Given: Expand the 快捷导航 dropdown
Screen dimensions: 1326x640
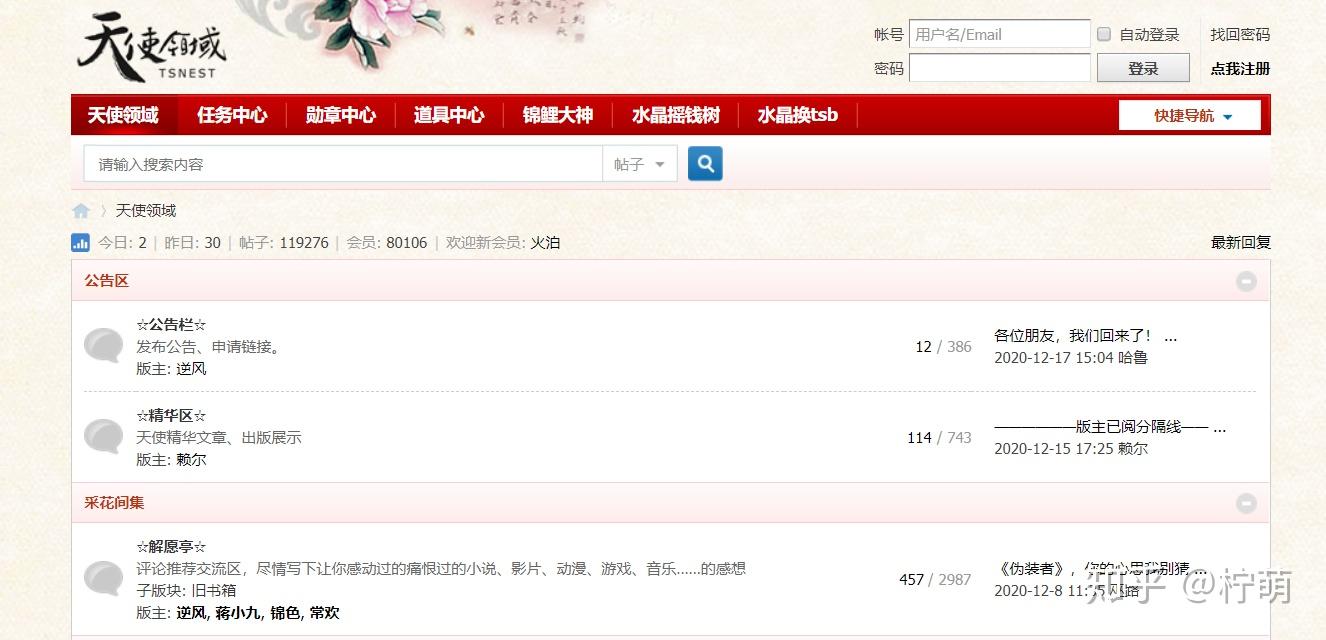Looking at the screenshot, I should (1190, 115).
